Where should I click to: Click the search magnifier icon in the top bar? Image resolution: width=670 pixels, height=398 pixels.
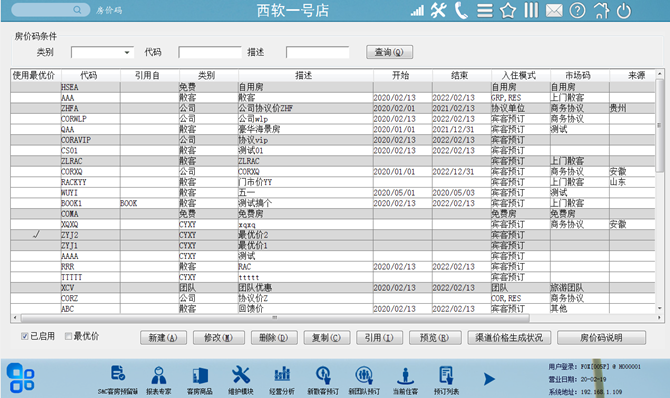point(77,10)
